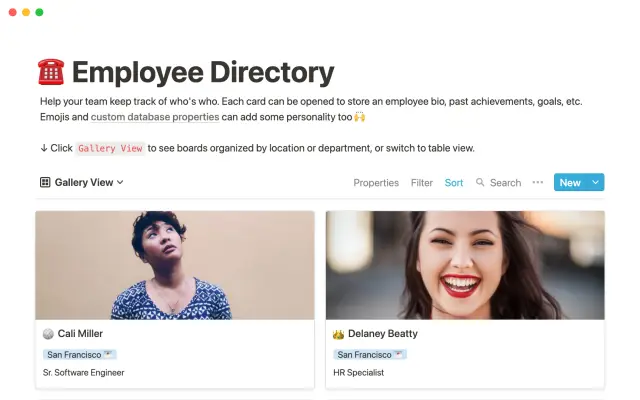The image size is (640, 400).
Task: Open Cali Miller's cover photo
Action: [x=175, y=265]
